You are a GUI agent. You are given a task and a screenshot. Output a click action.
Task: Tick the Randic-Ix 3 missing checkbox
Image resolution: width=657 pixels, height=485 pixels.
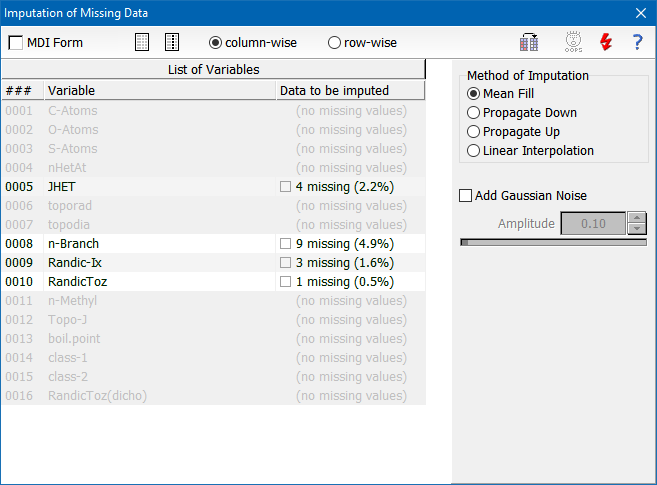click(x=285, y=263)
